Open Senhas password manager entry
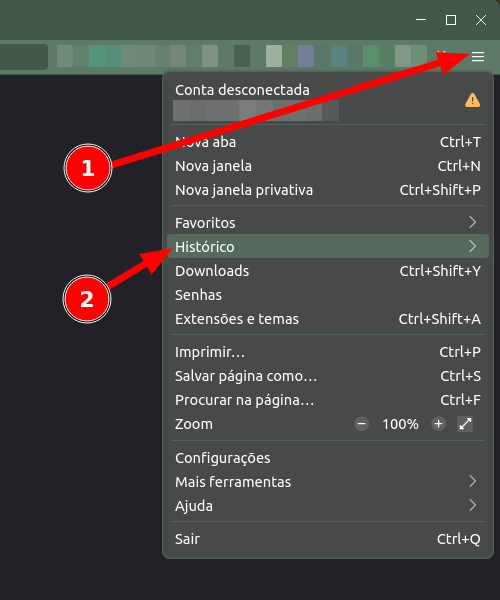Image resolution: width=500 pixels, height=600 pixels. 328,295
